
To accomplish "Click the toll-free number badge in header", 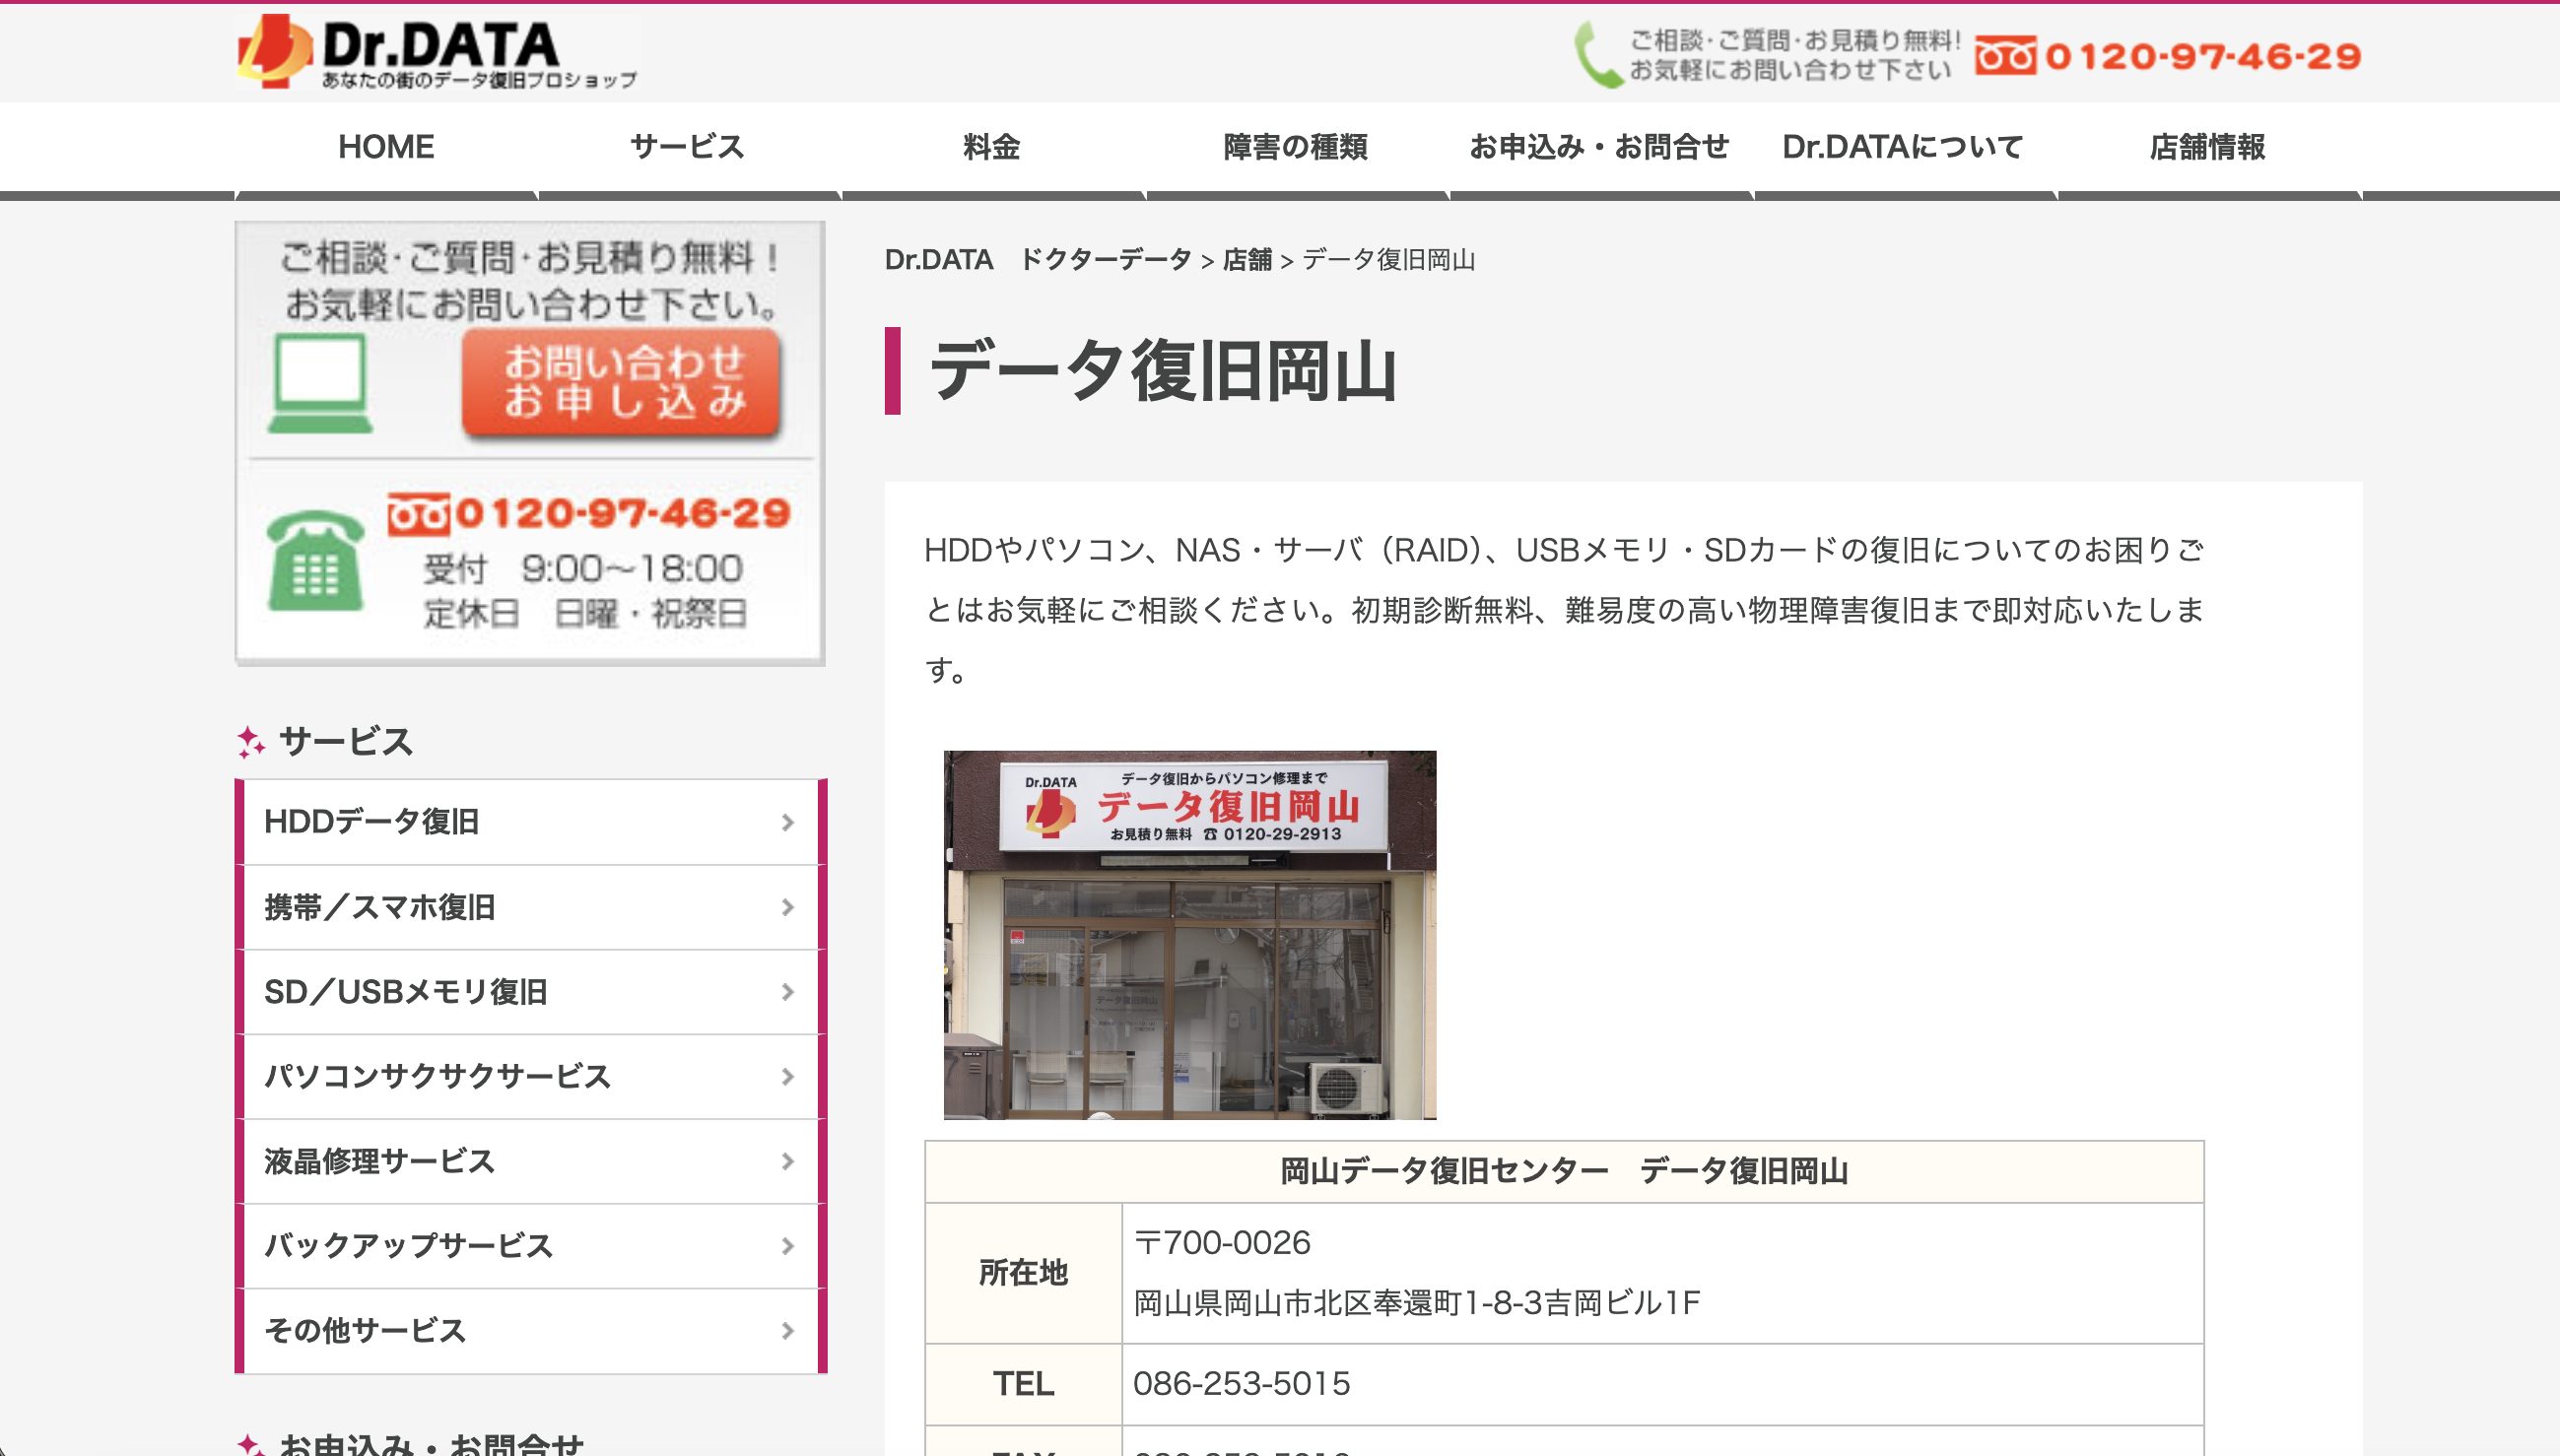I will click(x=2005, y=56).
